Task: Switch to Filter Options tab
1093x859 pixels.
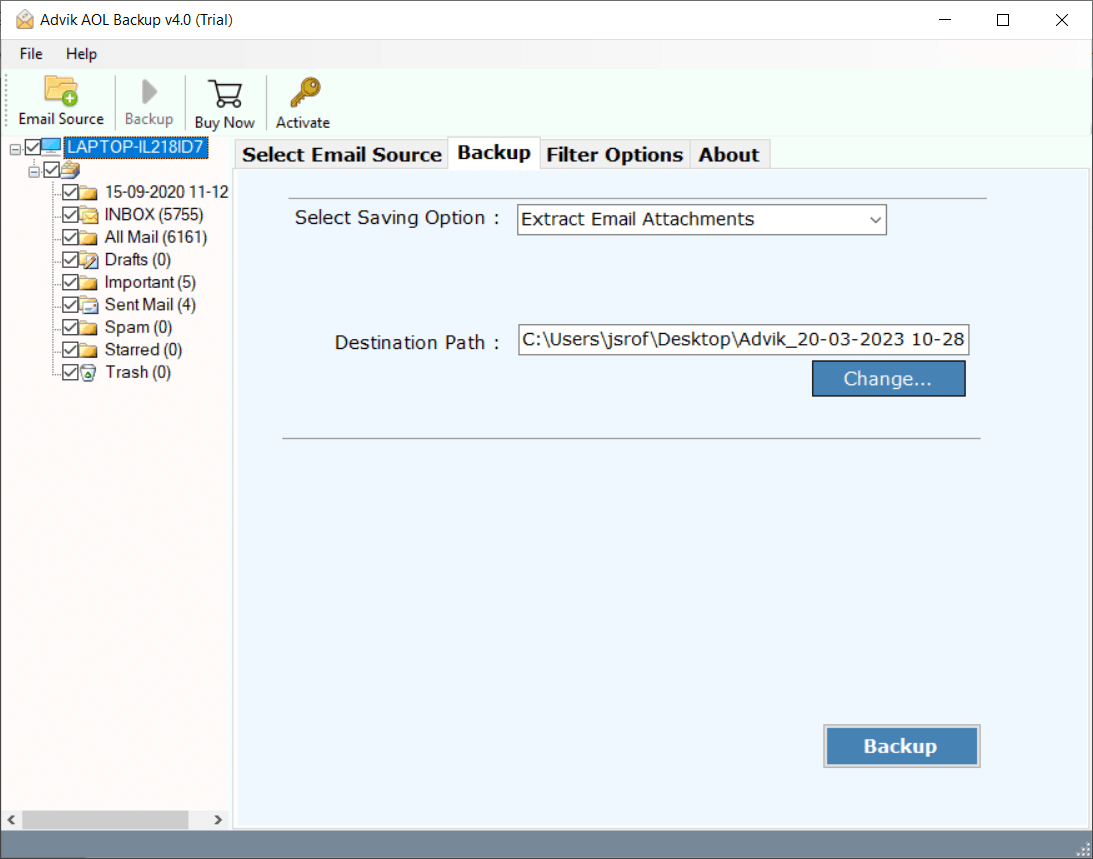Action: tap(614, 154)
